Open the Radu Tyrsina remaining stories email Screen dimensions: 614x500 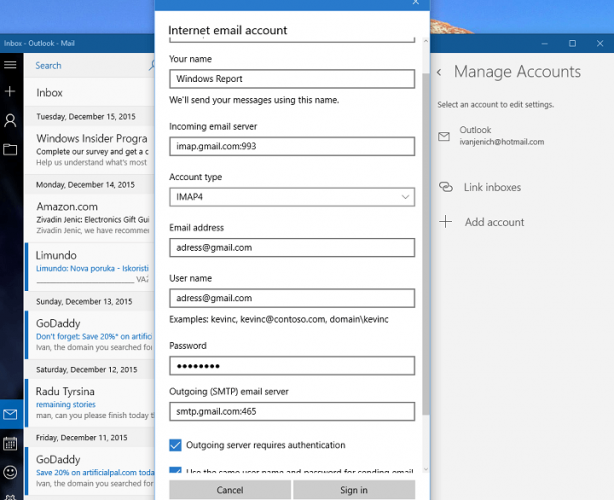[x=90, y=403]
